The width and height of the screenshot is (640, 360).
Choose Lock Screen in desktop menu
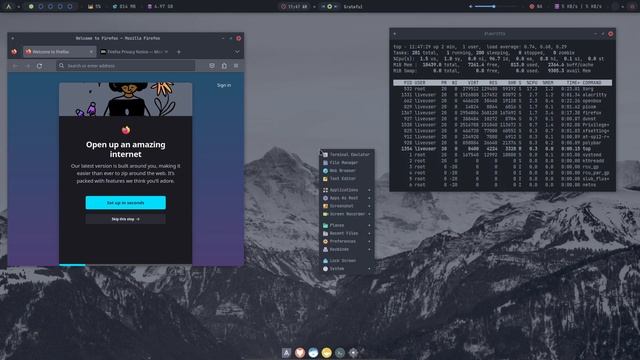346,261
